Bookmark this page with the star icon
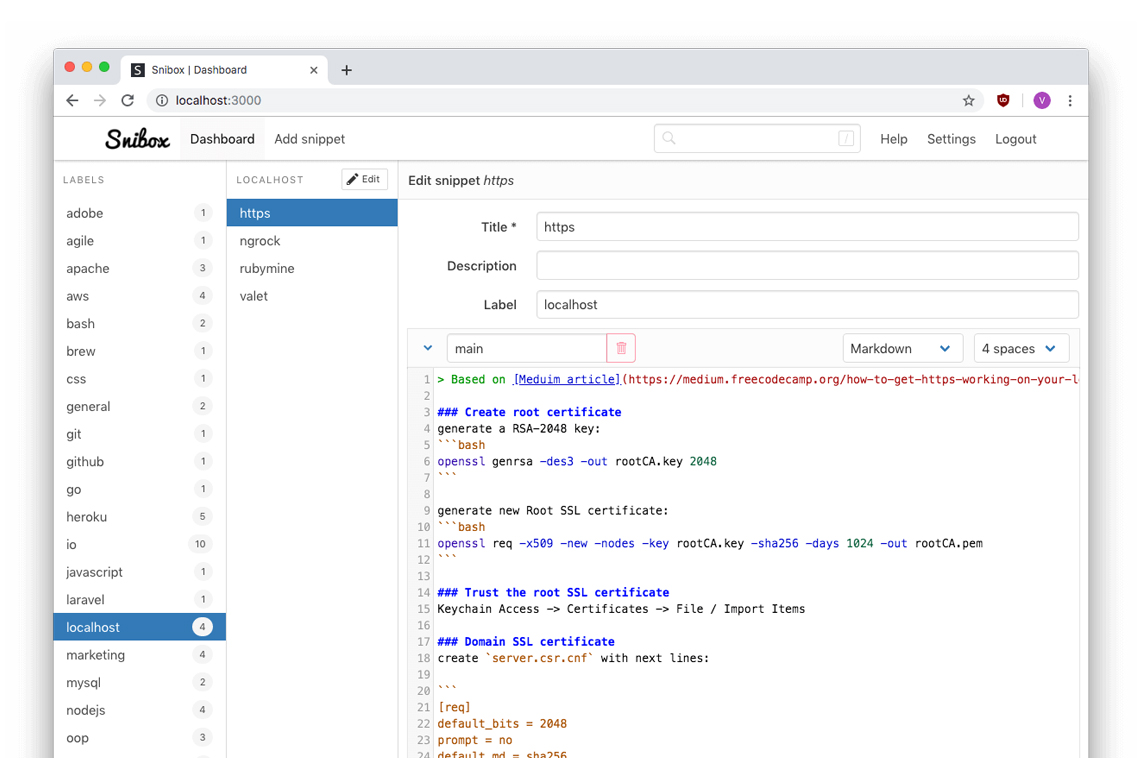This screenshot has width=1144, height=758. 968,101
